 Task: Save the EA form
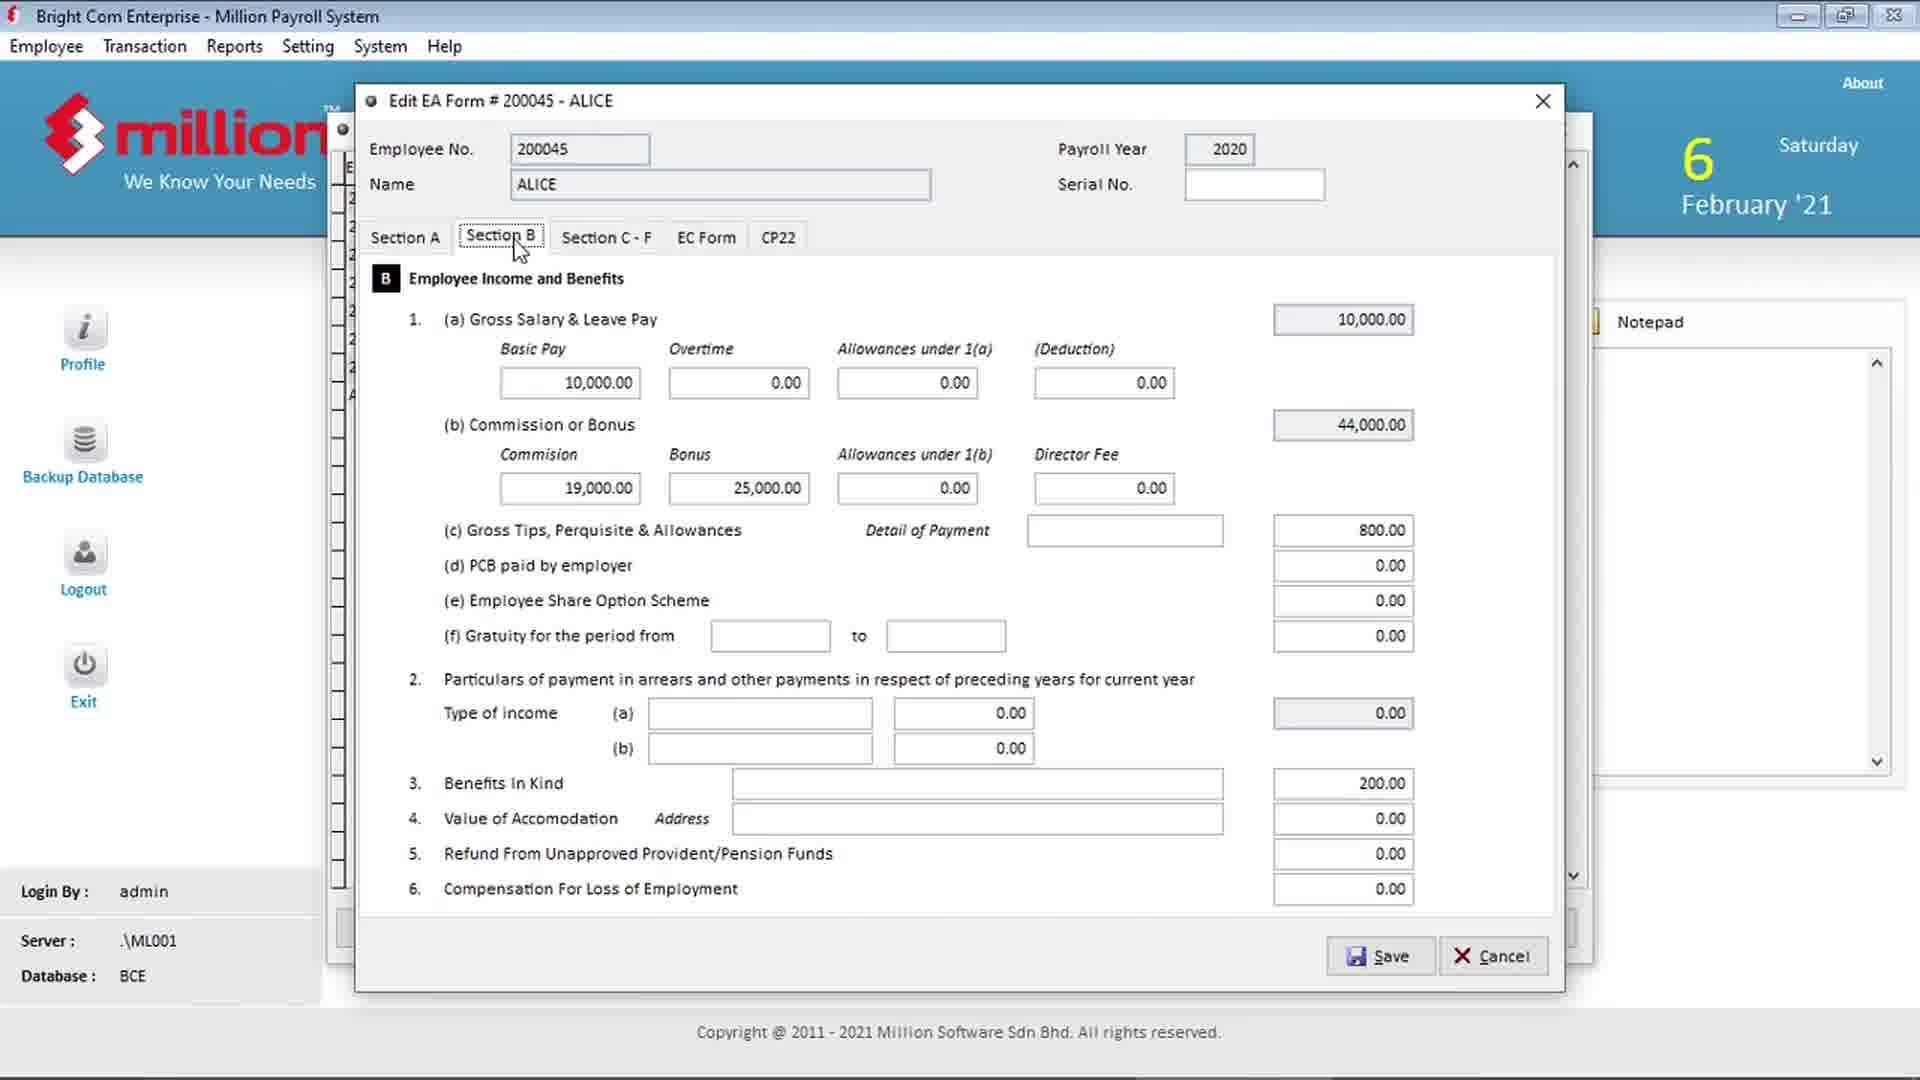pyautogui.click(x=1381, y=957)
